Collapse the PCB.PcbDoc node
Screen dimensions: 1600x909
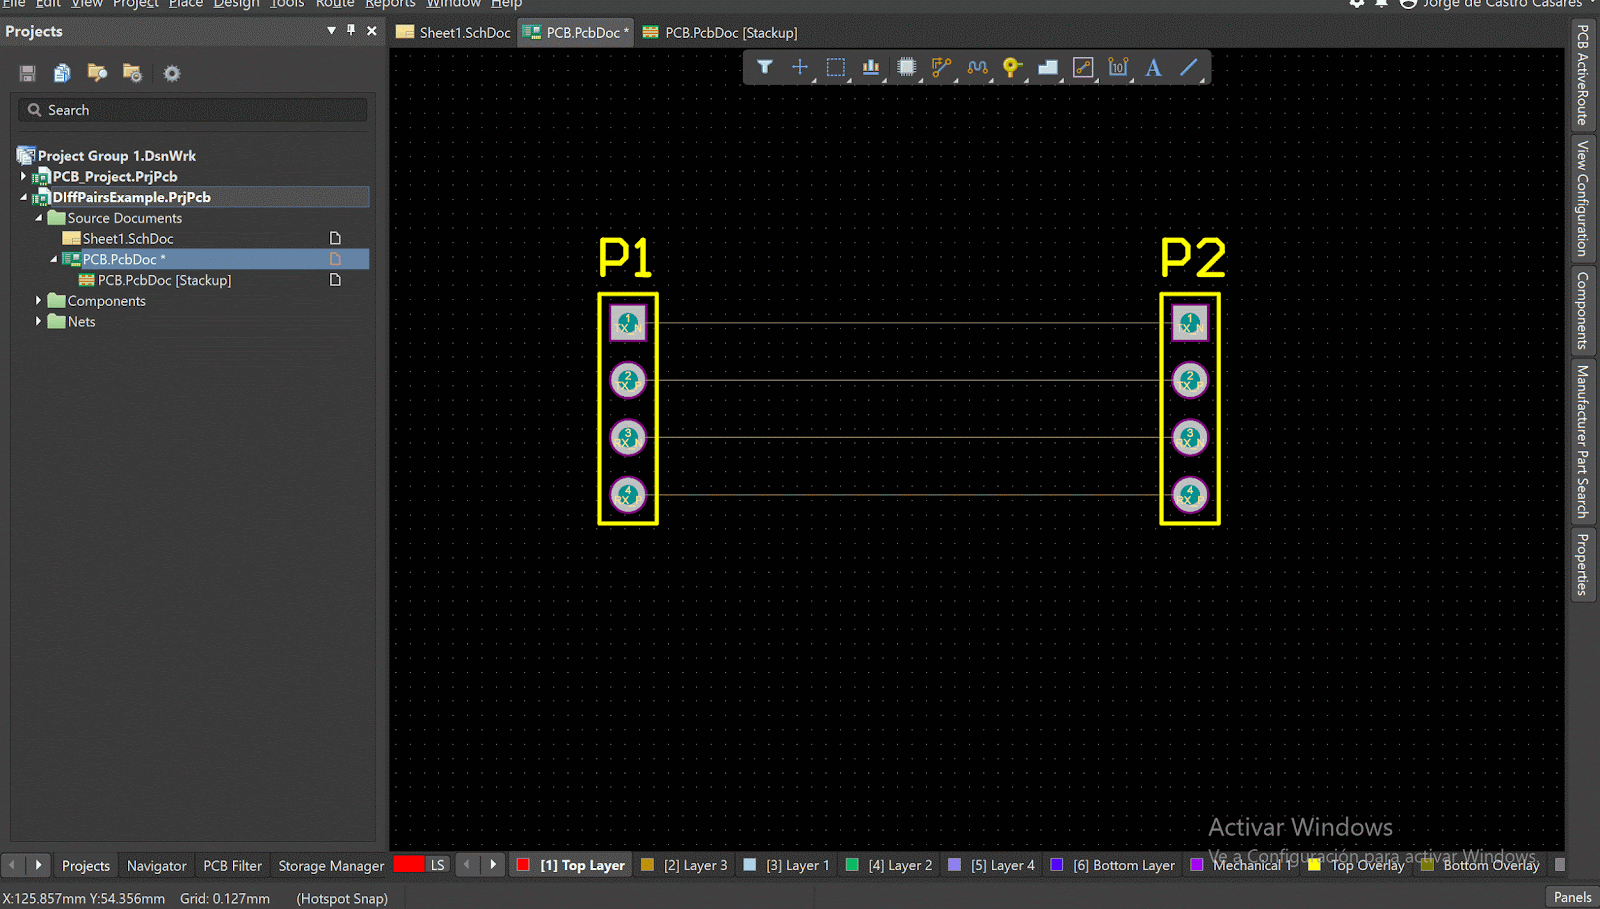tap(54, 259)
